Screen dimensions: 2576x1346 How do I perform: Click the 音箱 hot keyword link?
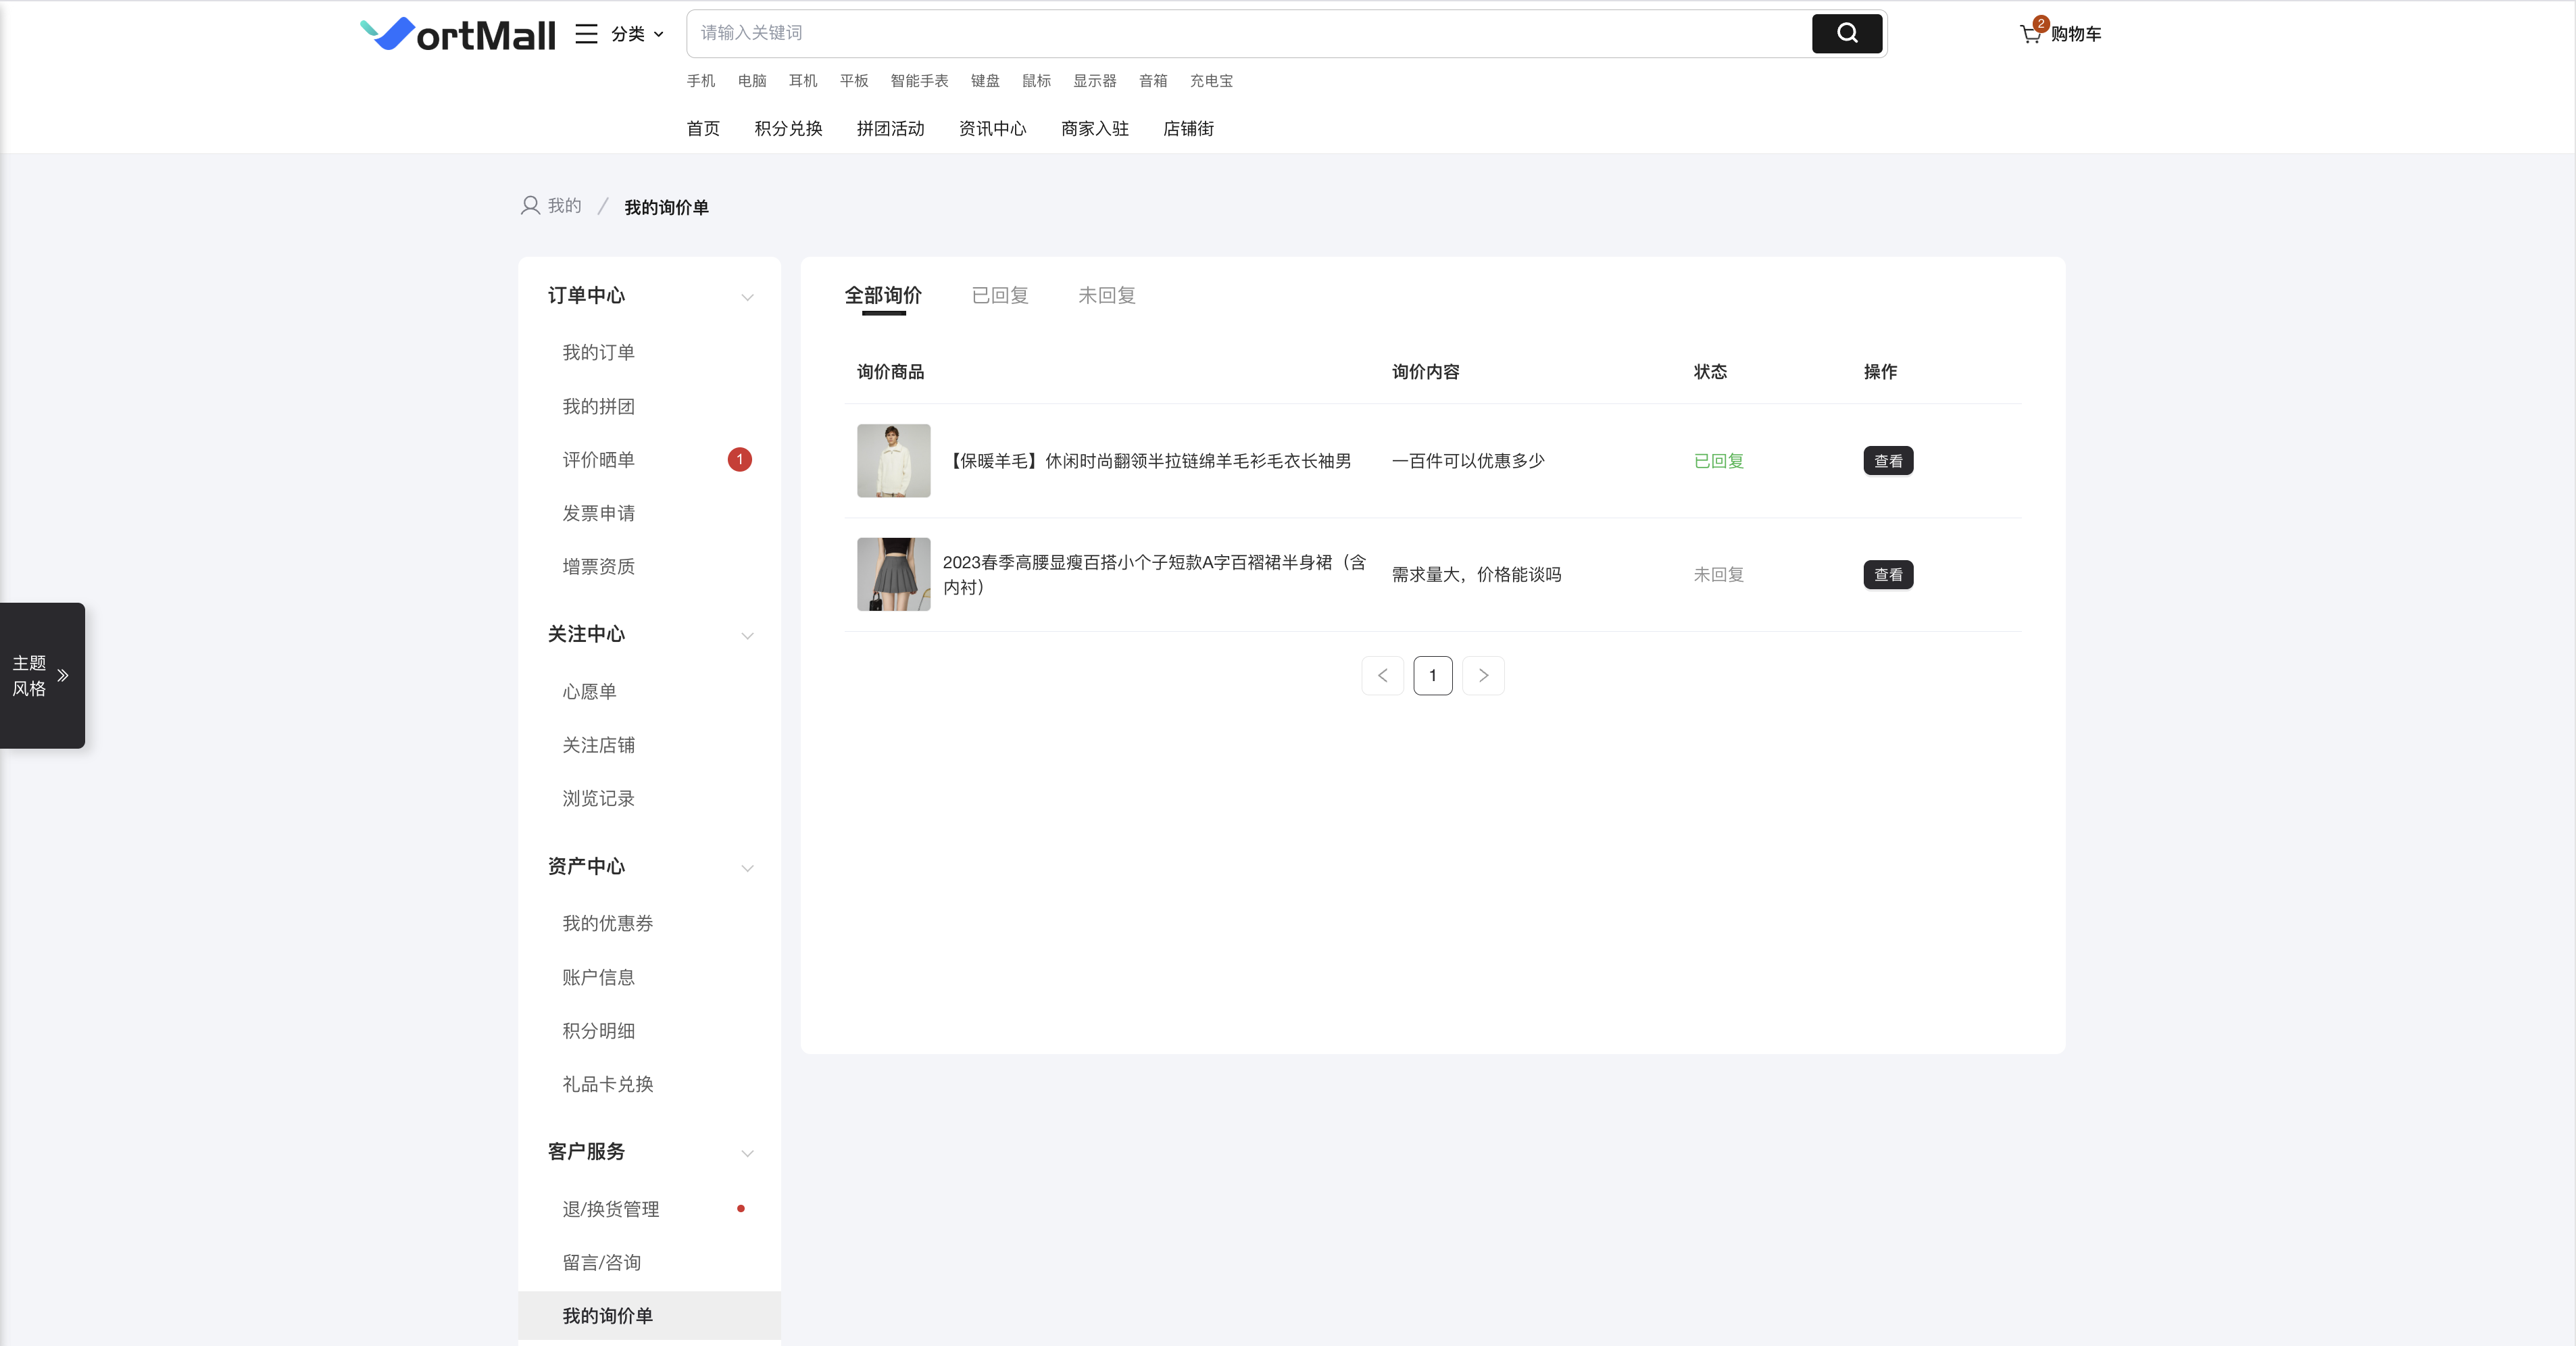point(1153,81)
